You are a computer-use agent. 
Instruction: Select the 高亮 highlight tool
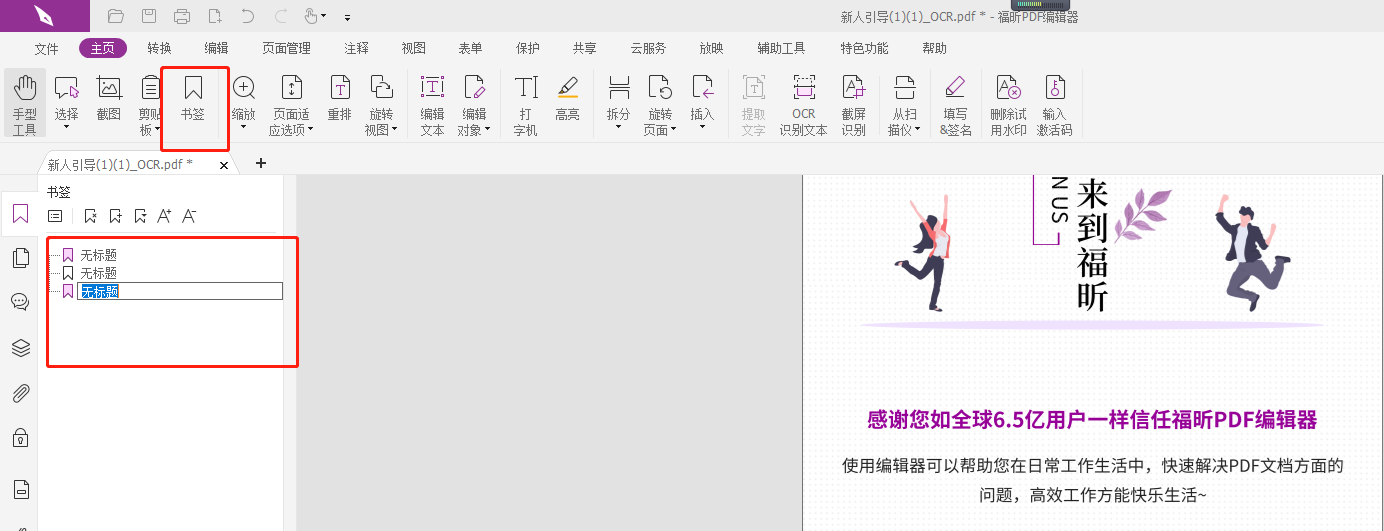[567, 99]
